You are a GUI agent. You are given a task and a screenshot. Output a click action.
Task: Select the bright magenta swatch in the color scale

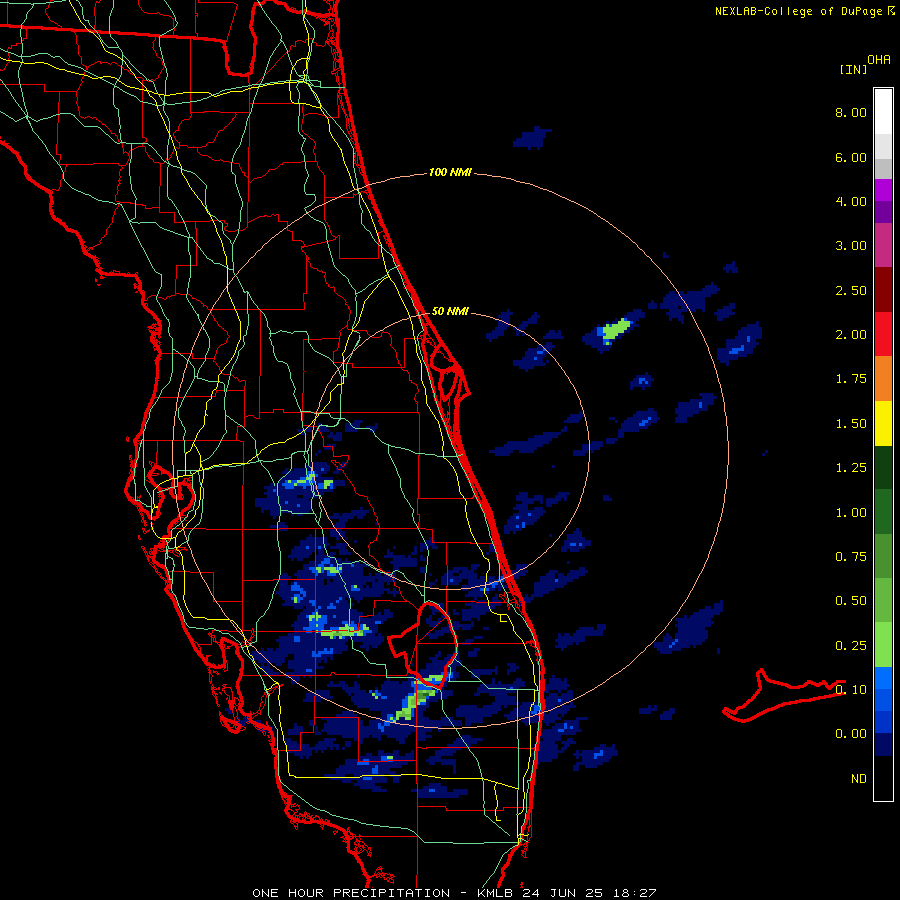point(883,190)
